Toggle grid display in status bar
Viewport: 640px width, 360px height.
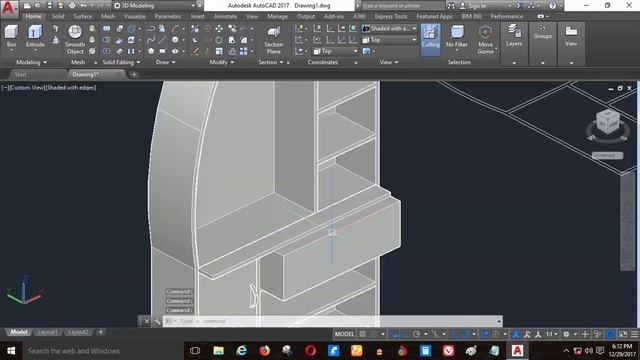tap(362, 334)
